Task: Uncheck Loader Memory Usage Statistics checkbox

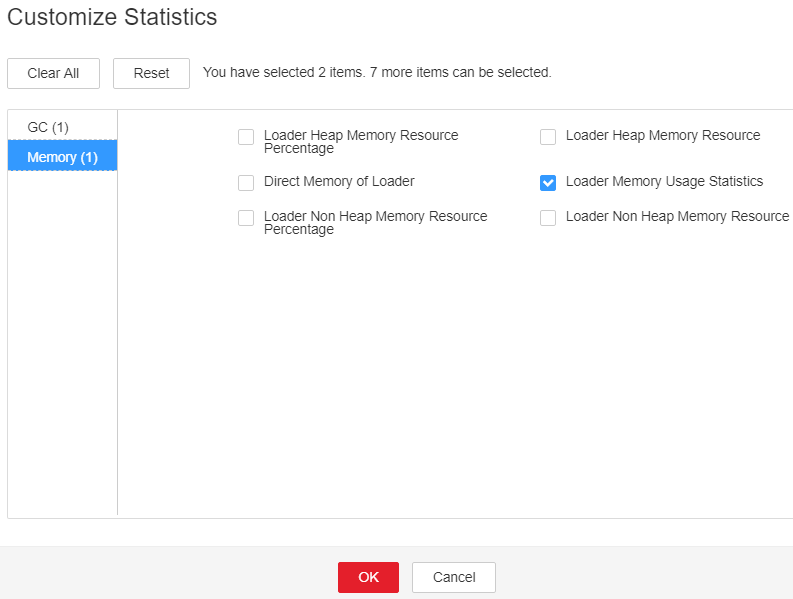Action: 548,183
